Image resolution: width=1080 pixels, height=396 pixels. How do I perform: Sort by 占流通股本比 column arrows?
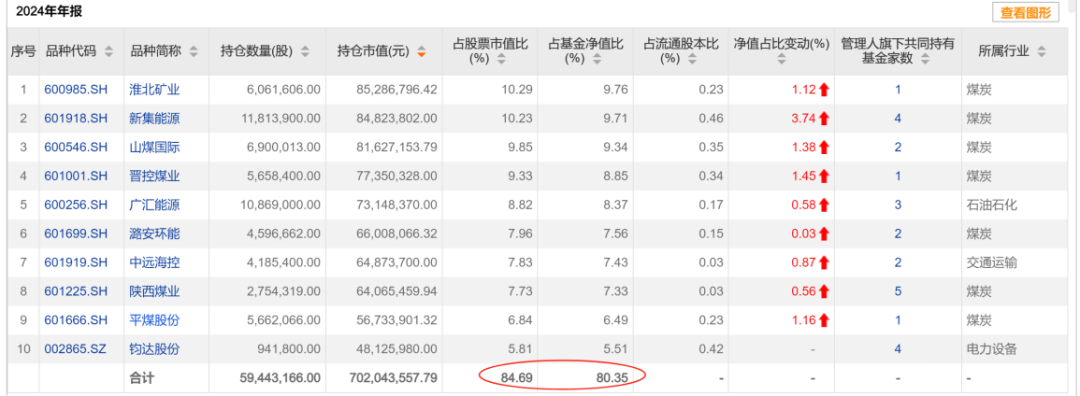[692, 59]
